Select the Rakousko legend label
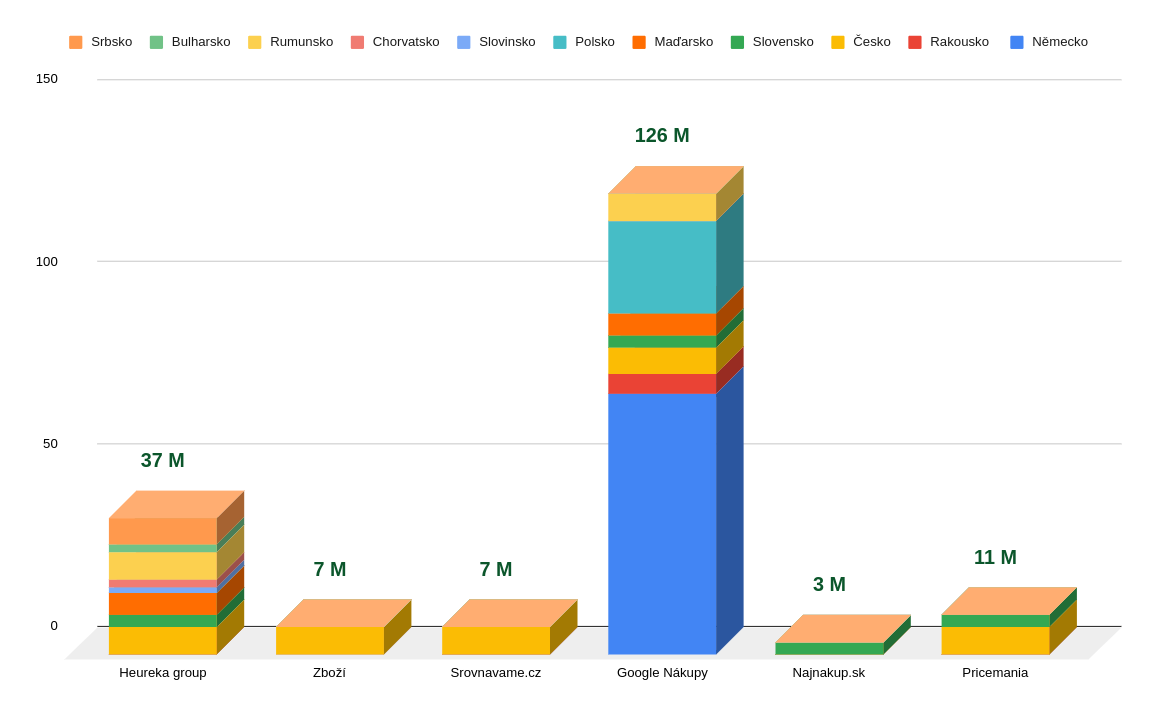The image size is (1157, 715). pyautogui.click(x=959, y=42)
